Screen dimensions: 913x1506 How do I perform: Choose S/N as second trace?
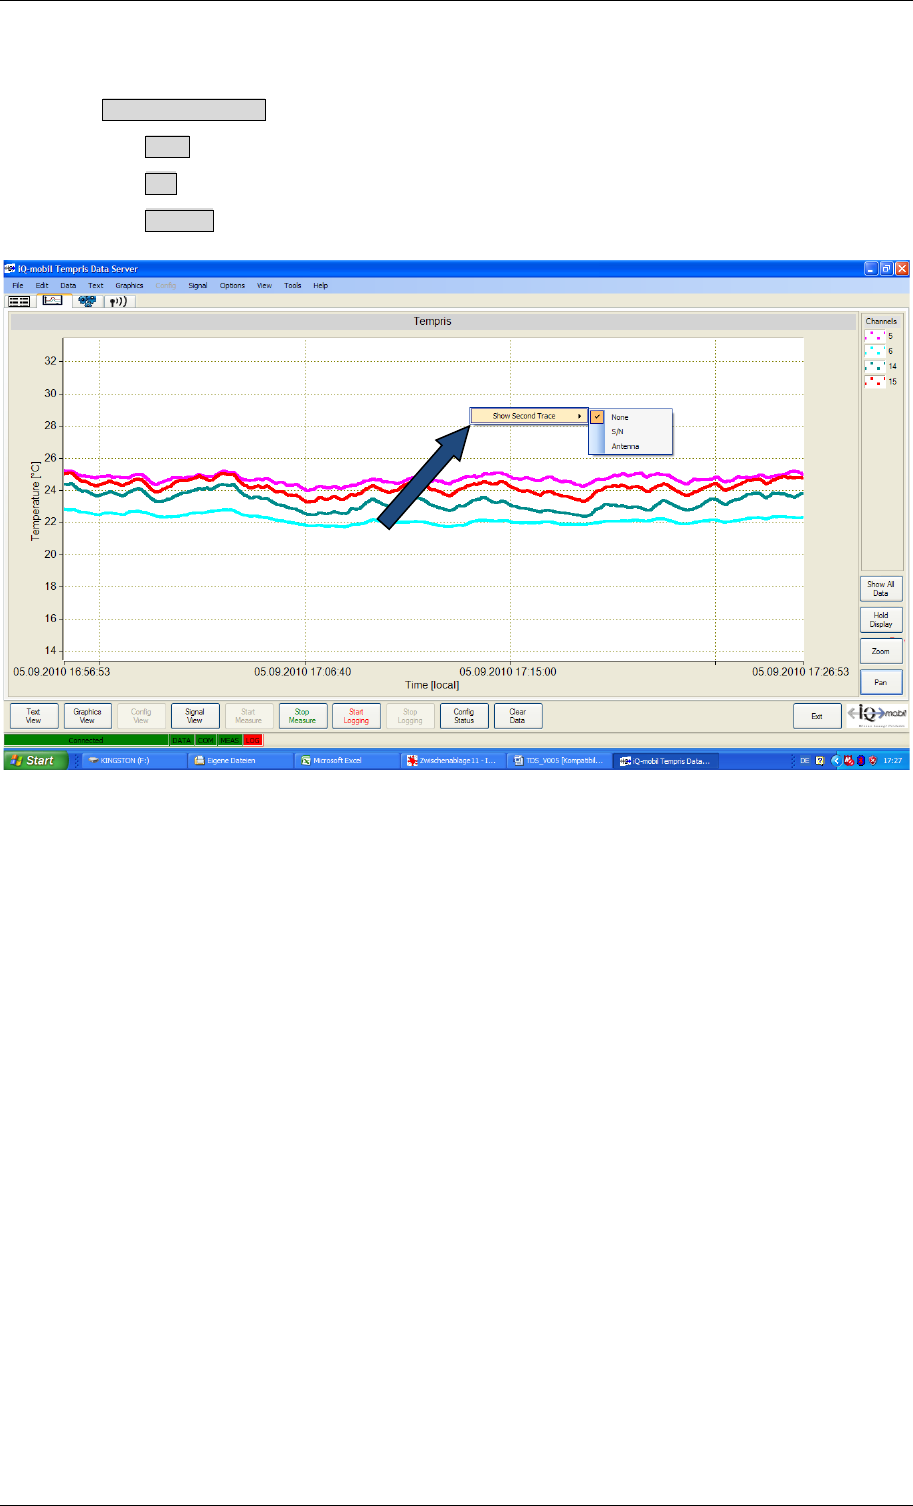coord(631,432)
